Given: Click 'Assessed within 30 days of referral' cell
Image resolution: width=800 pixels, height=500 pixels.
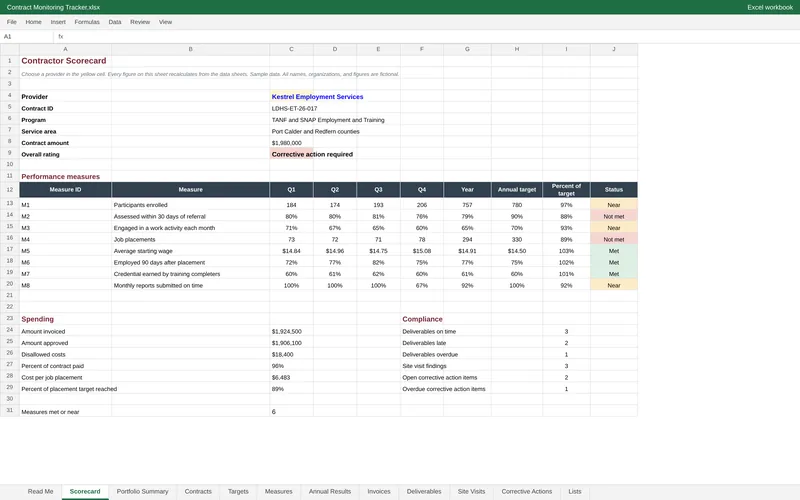Looking at the screenshot, I should [190, 216].
